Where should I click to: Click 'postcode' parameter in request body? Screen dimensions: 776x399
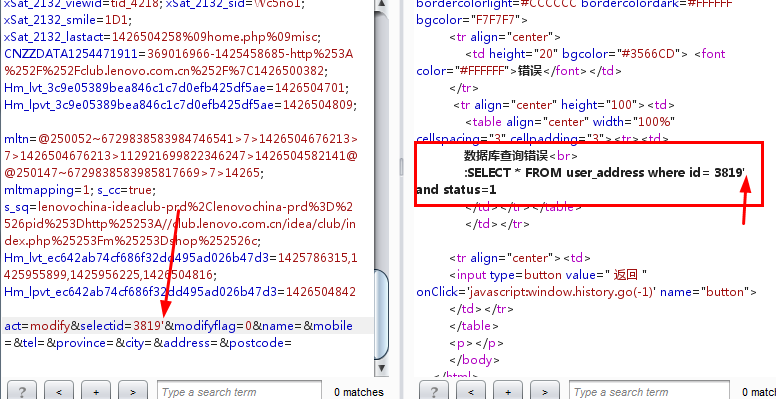[256, 343]
